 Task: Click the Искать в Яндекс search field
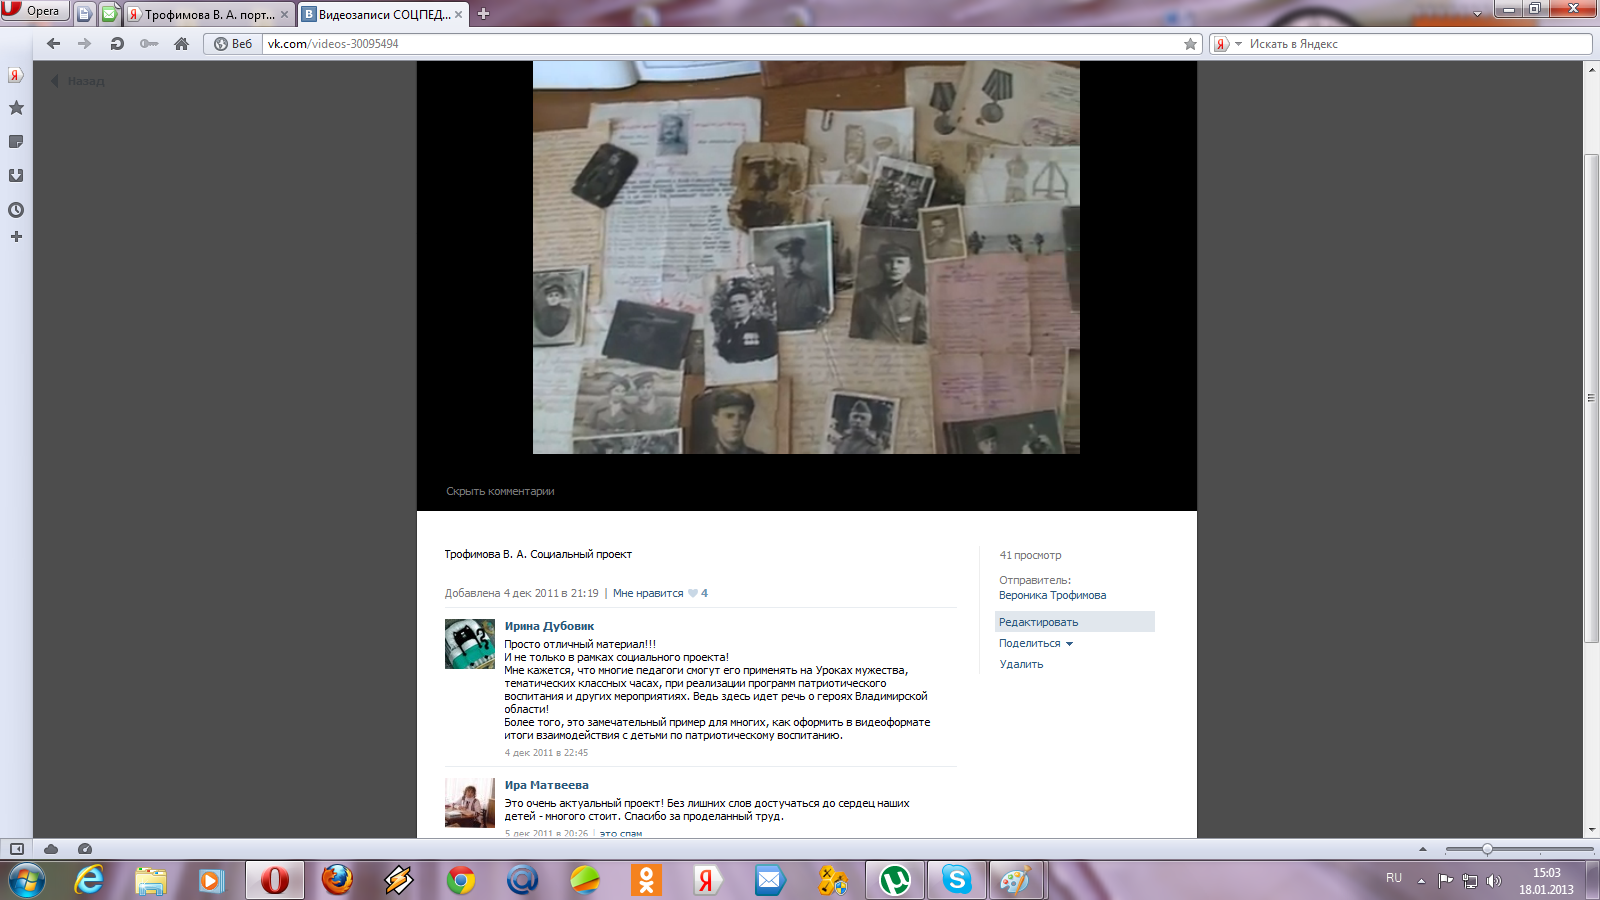pos(1418,44)
